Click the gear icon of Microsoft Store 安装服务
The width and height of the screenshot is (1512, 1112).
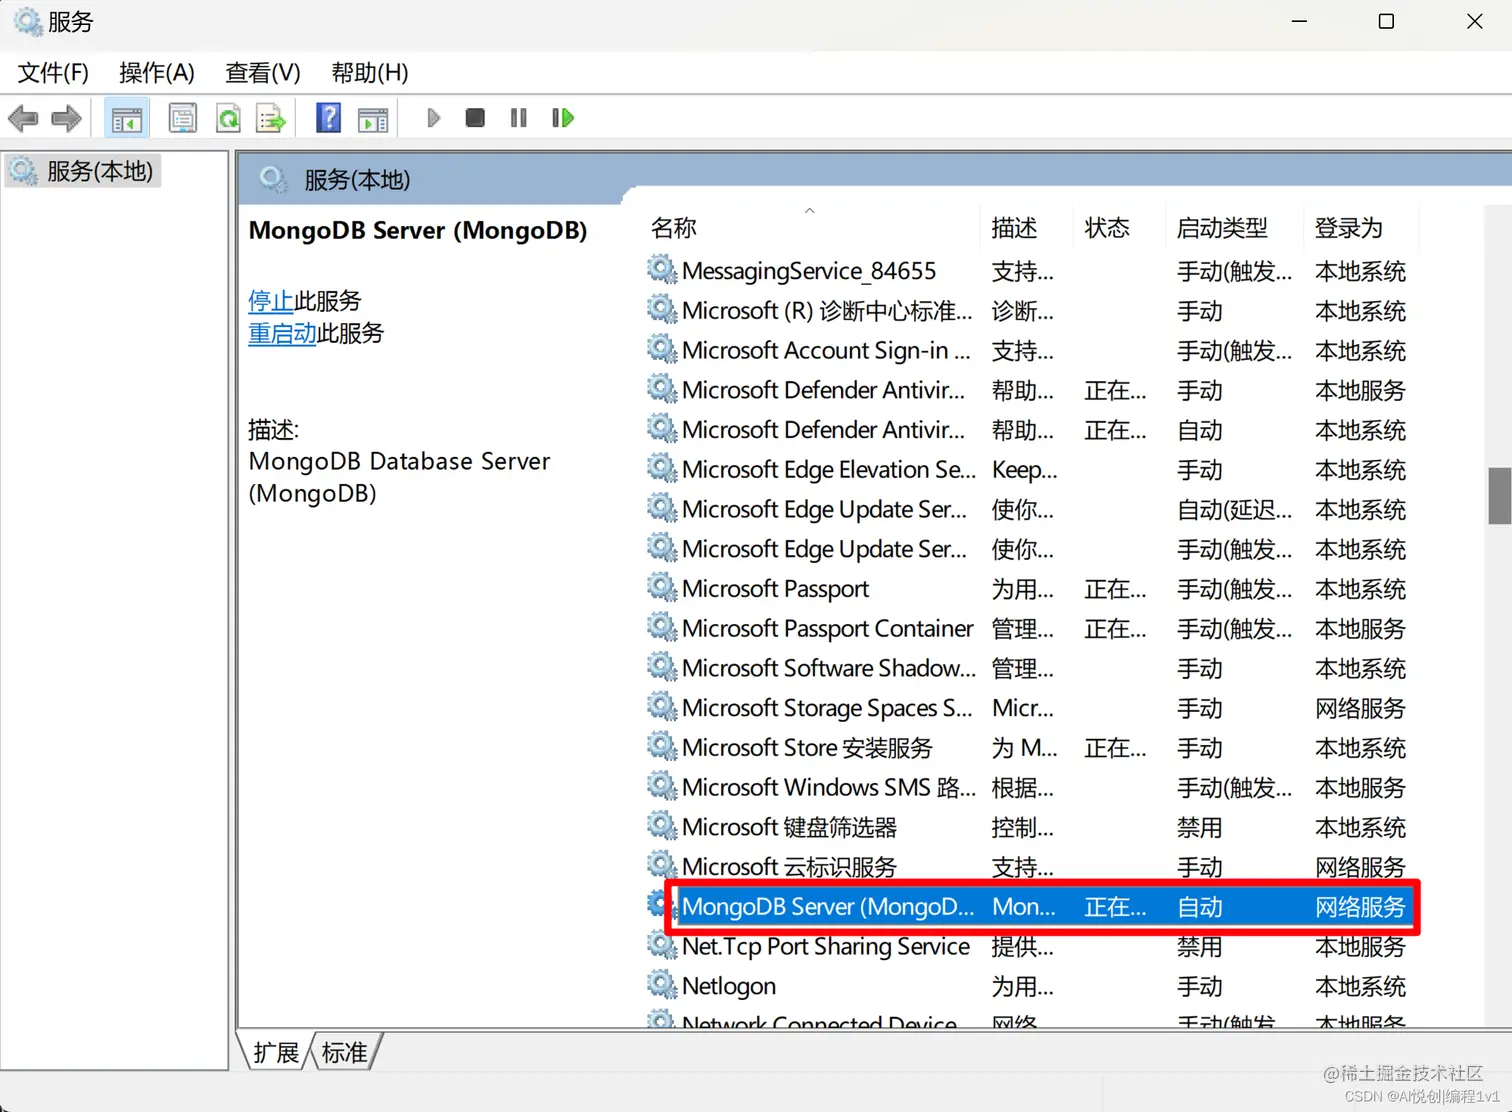pos(662,746)
